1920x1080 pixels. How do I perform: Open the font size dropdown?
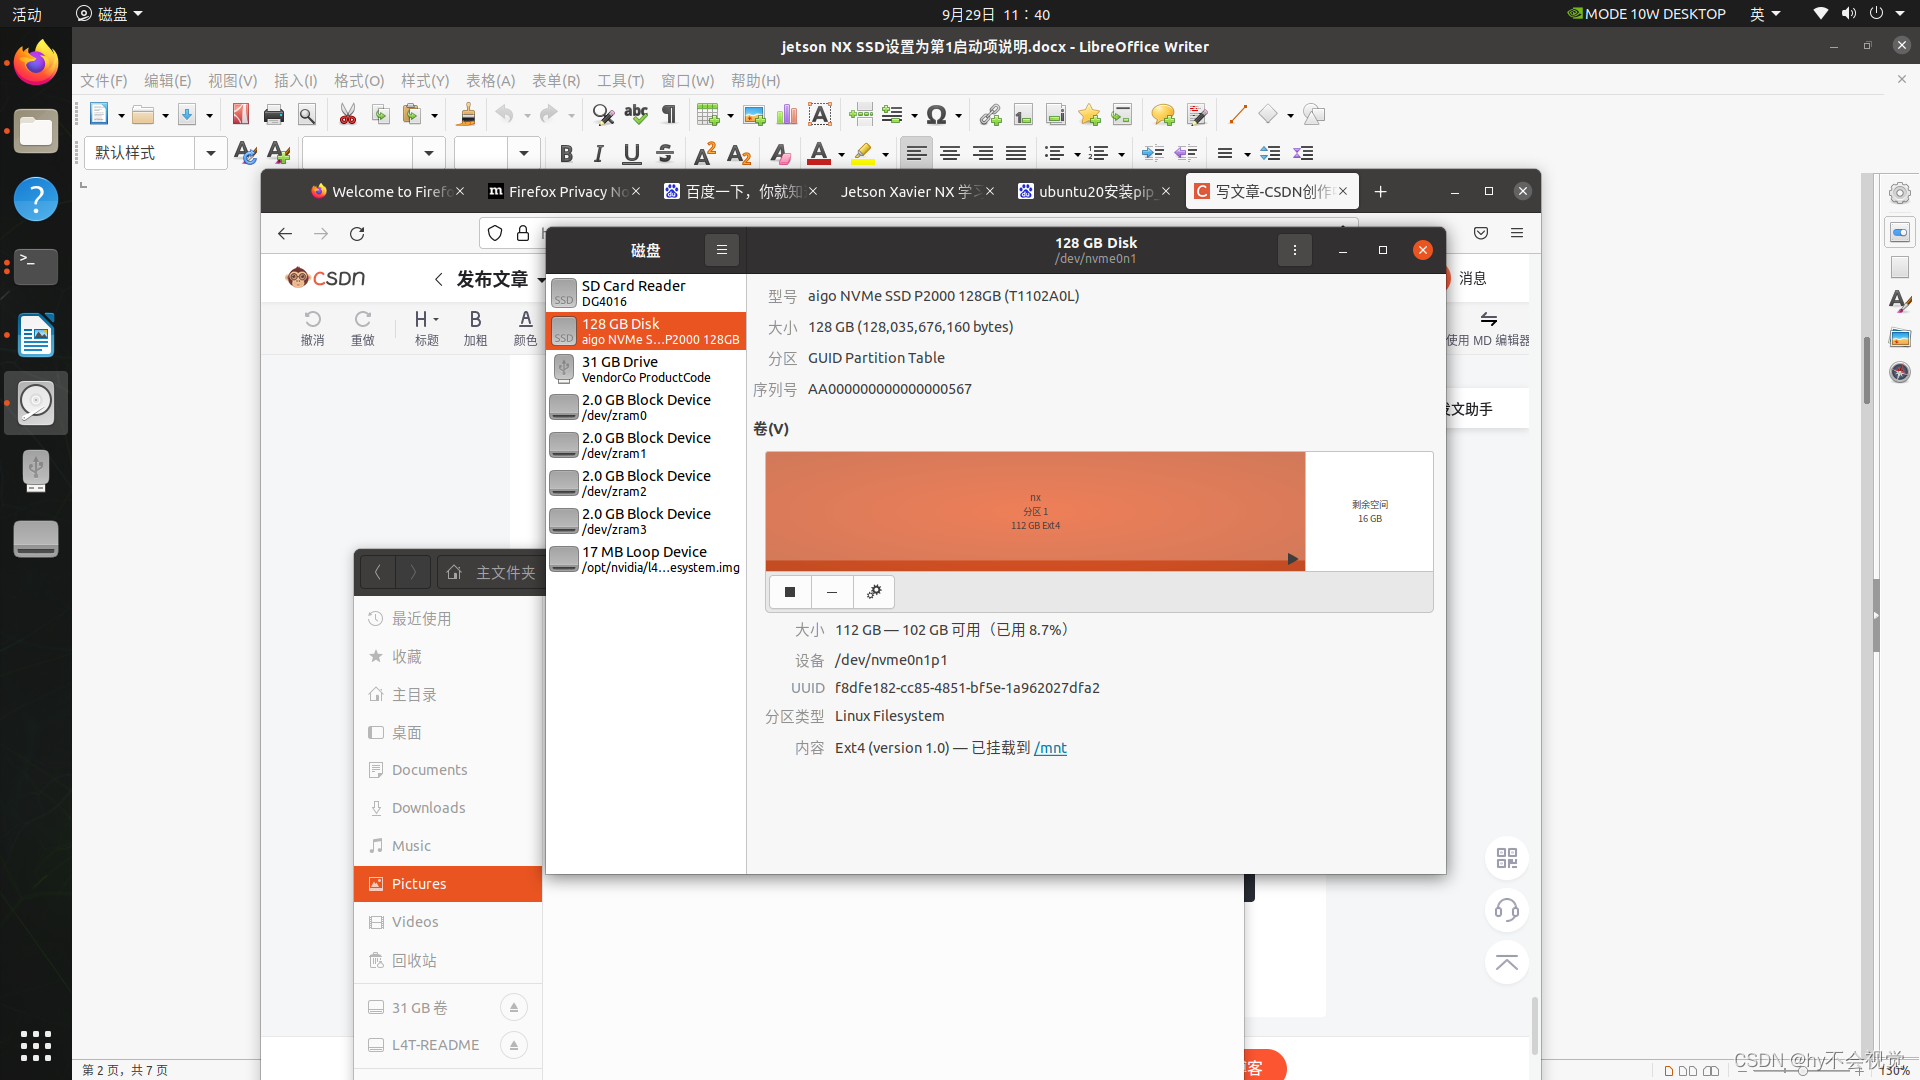[x=523, y=153]
